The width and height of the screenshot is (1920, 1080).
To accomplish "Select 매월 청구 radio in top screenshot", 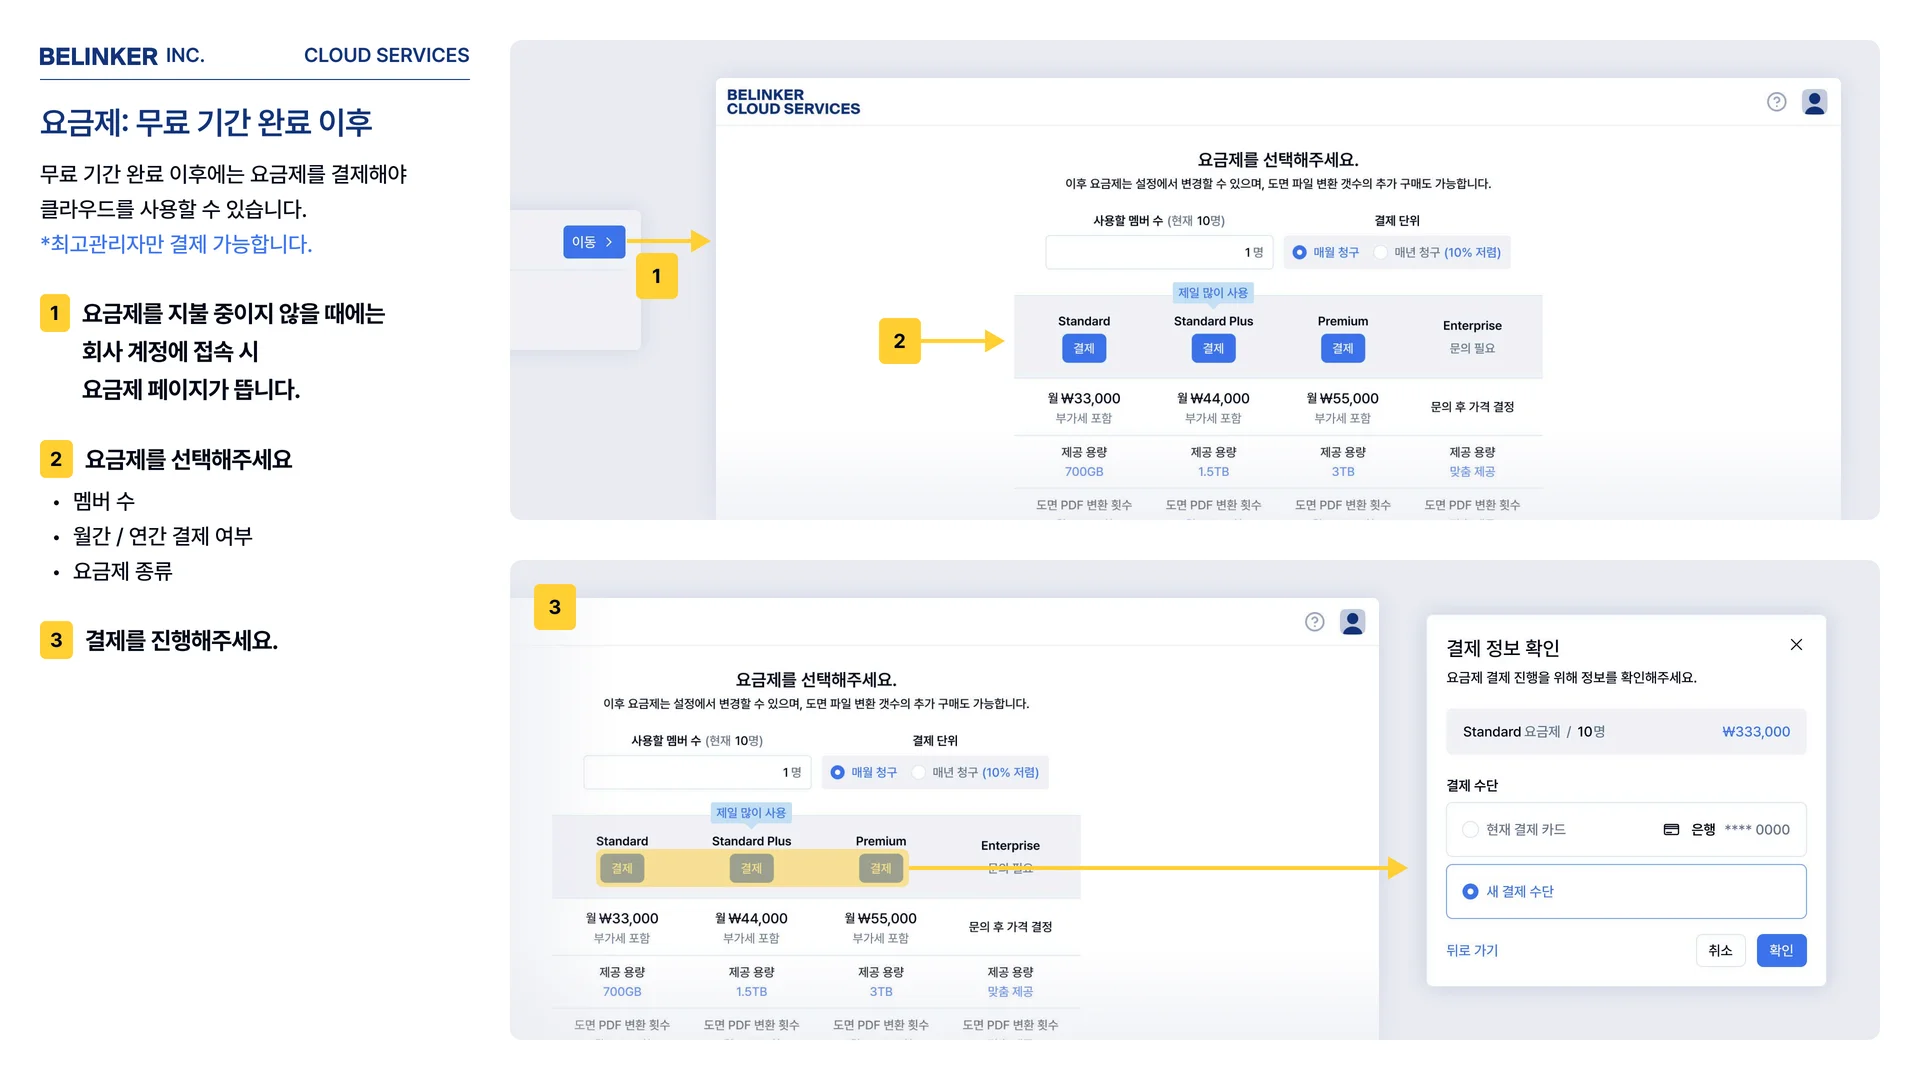I will 1299,253.
